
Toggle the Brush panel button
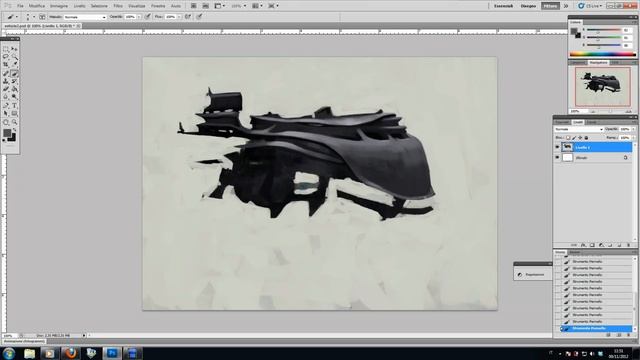[x=42, y=17]
